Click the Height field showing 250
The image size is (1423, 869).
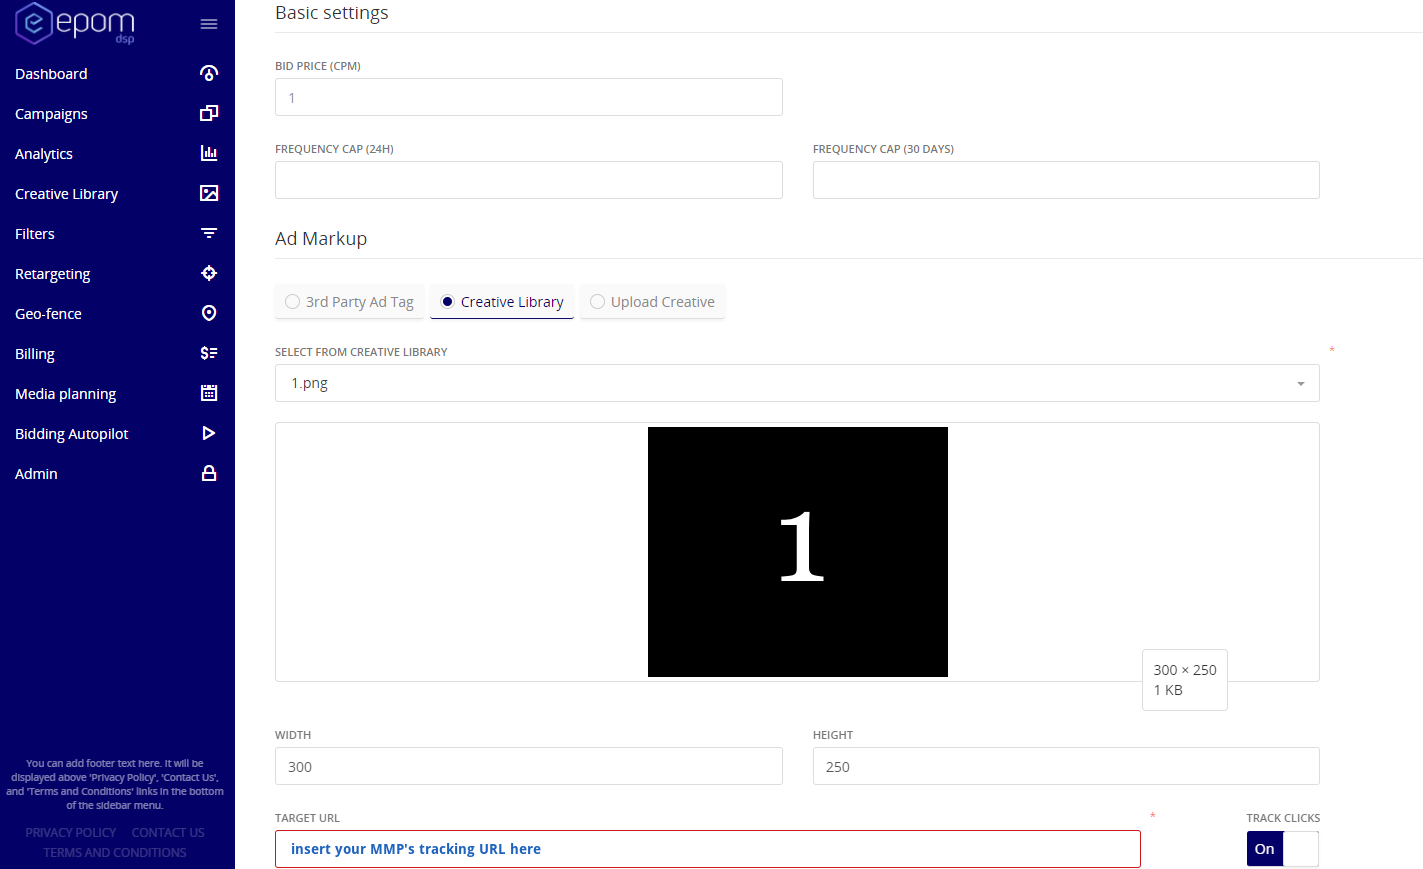[x=1066, y=766]
